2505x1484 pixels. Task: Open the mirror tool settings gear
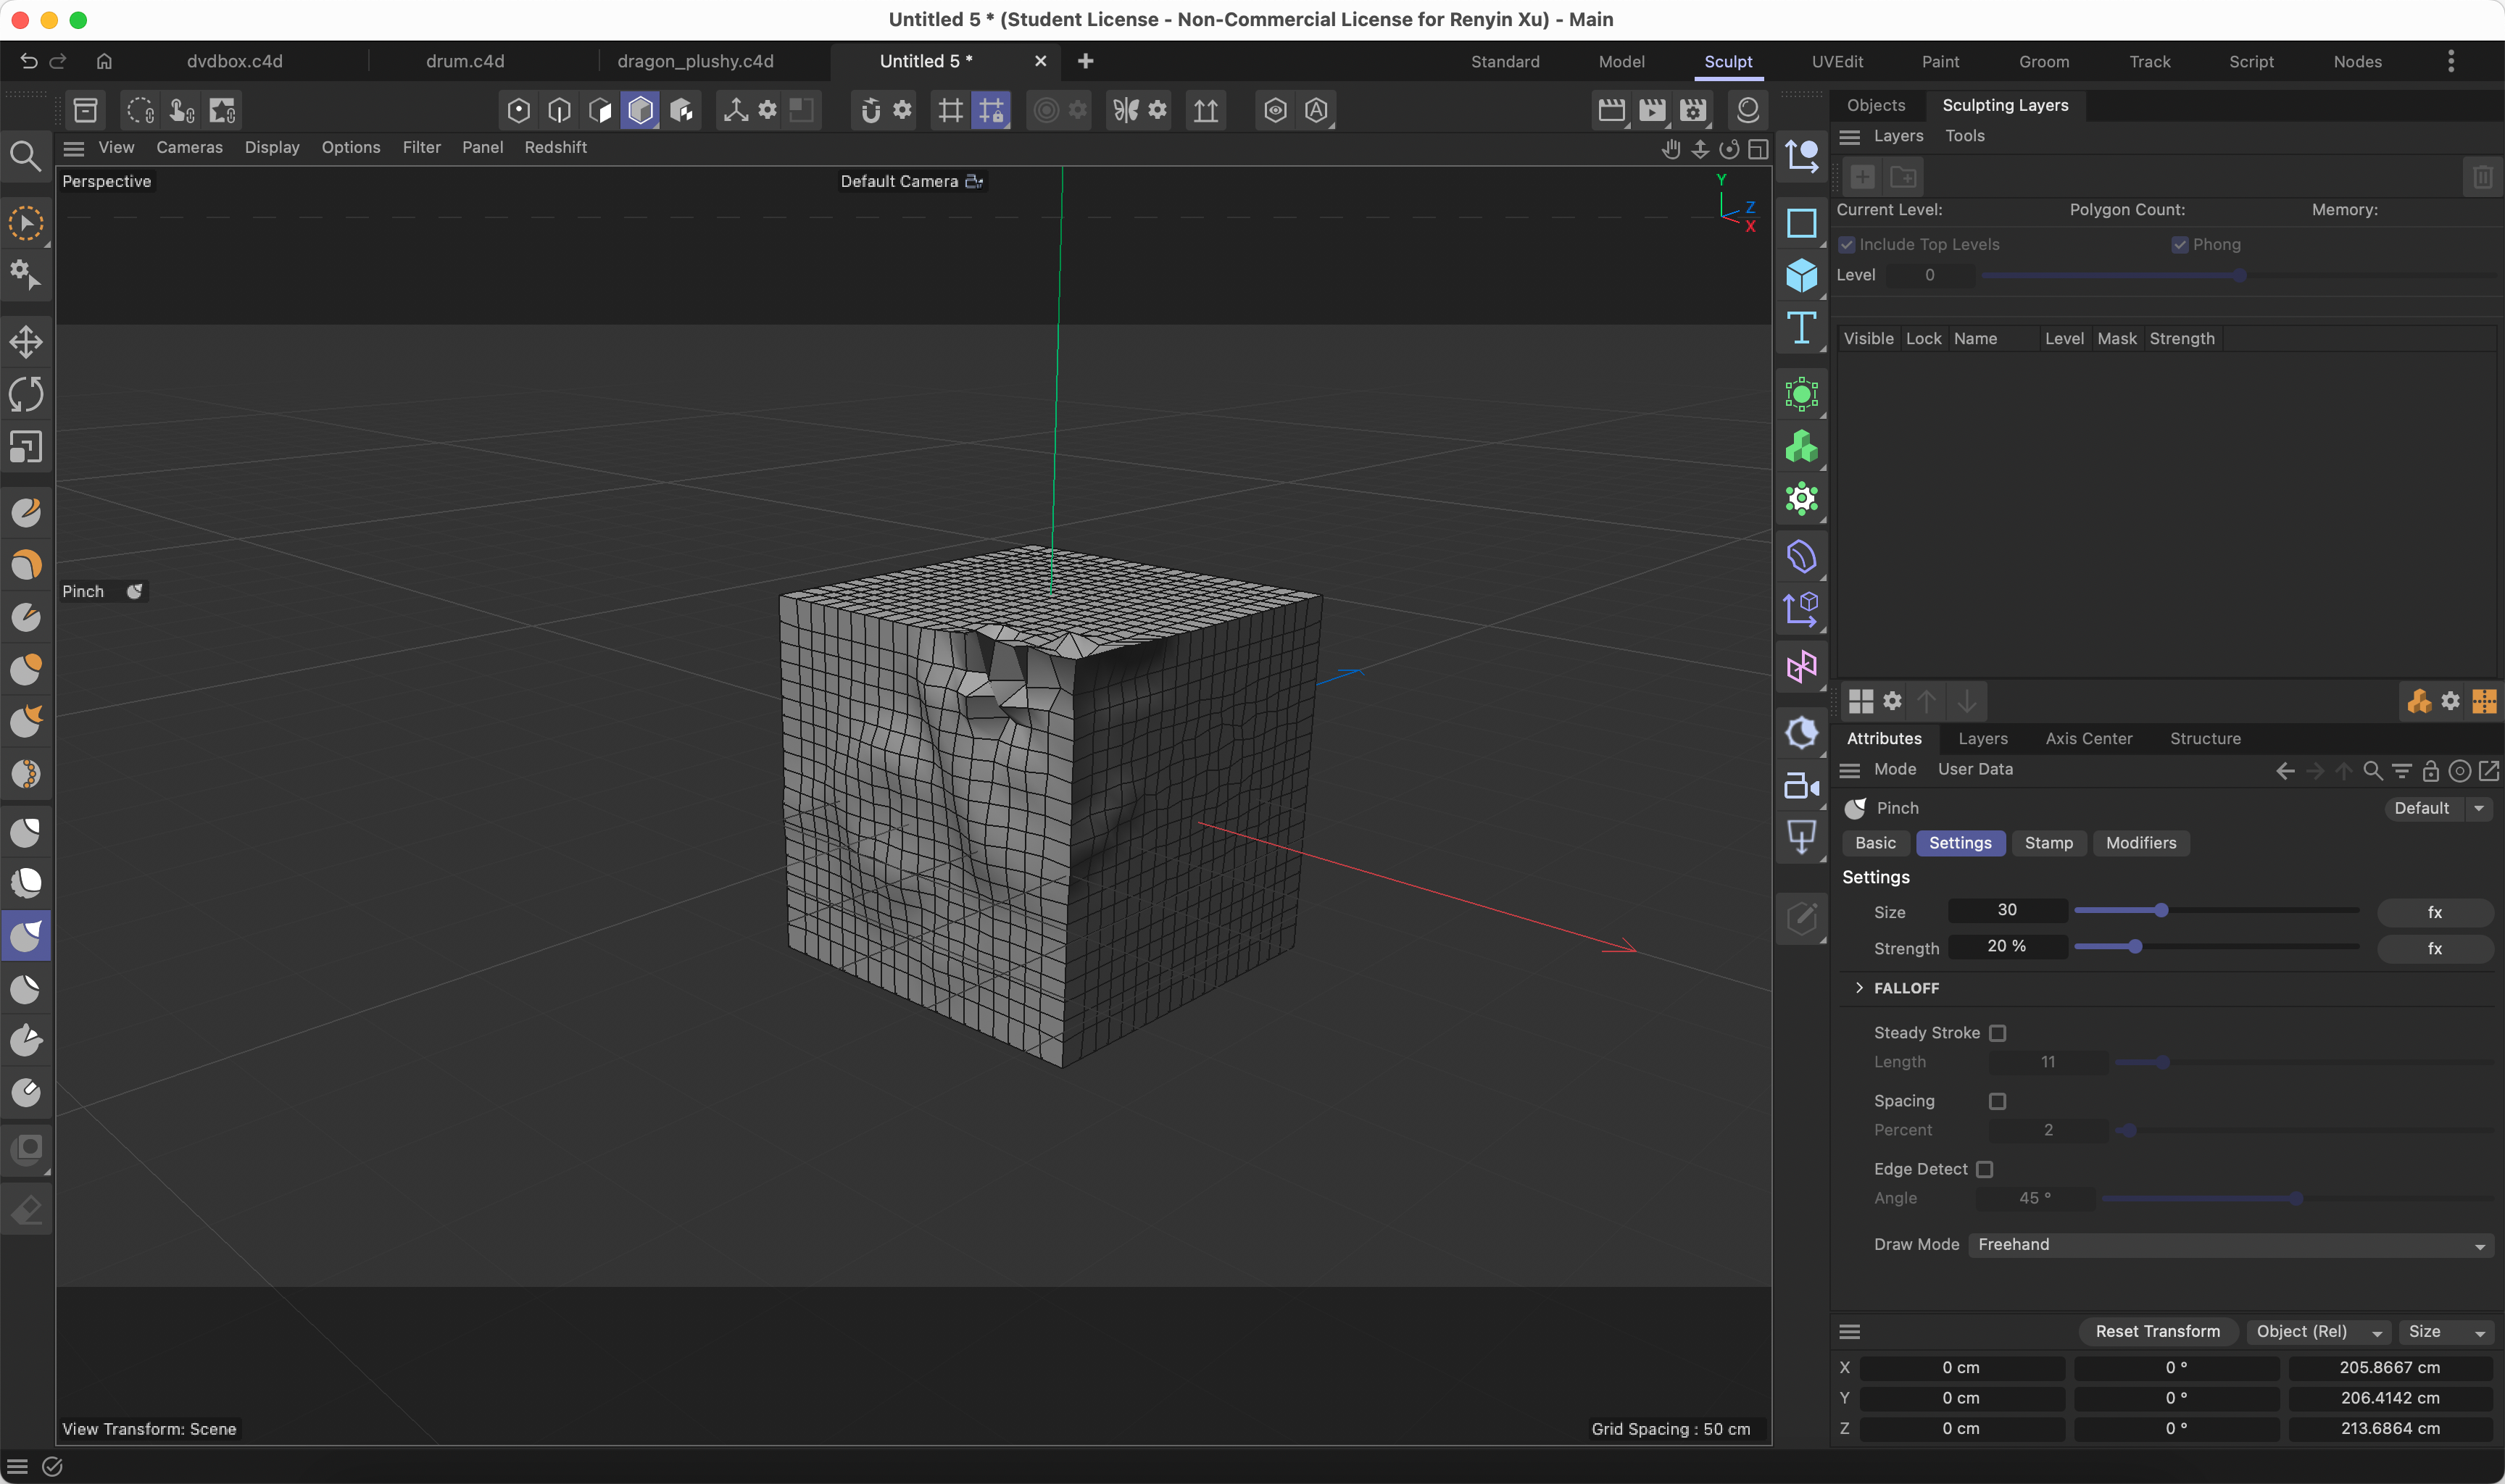[x=1157, y=110]
